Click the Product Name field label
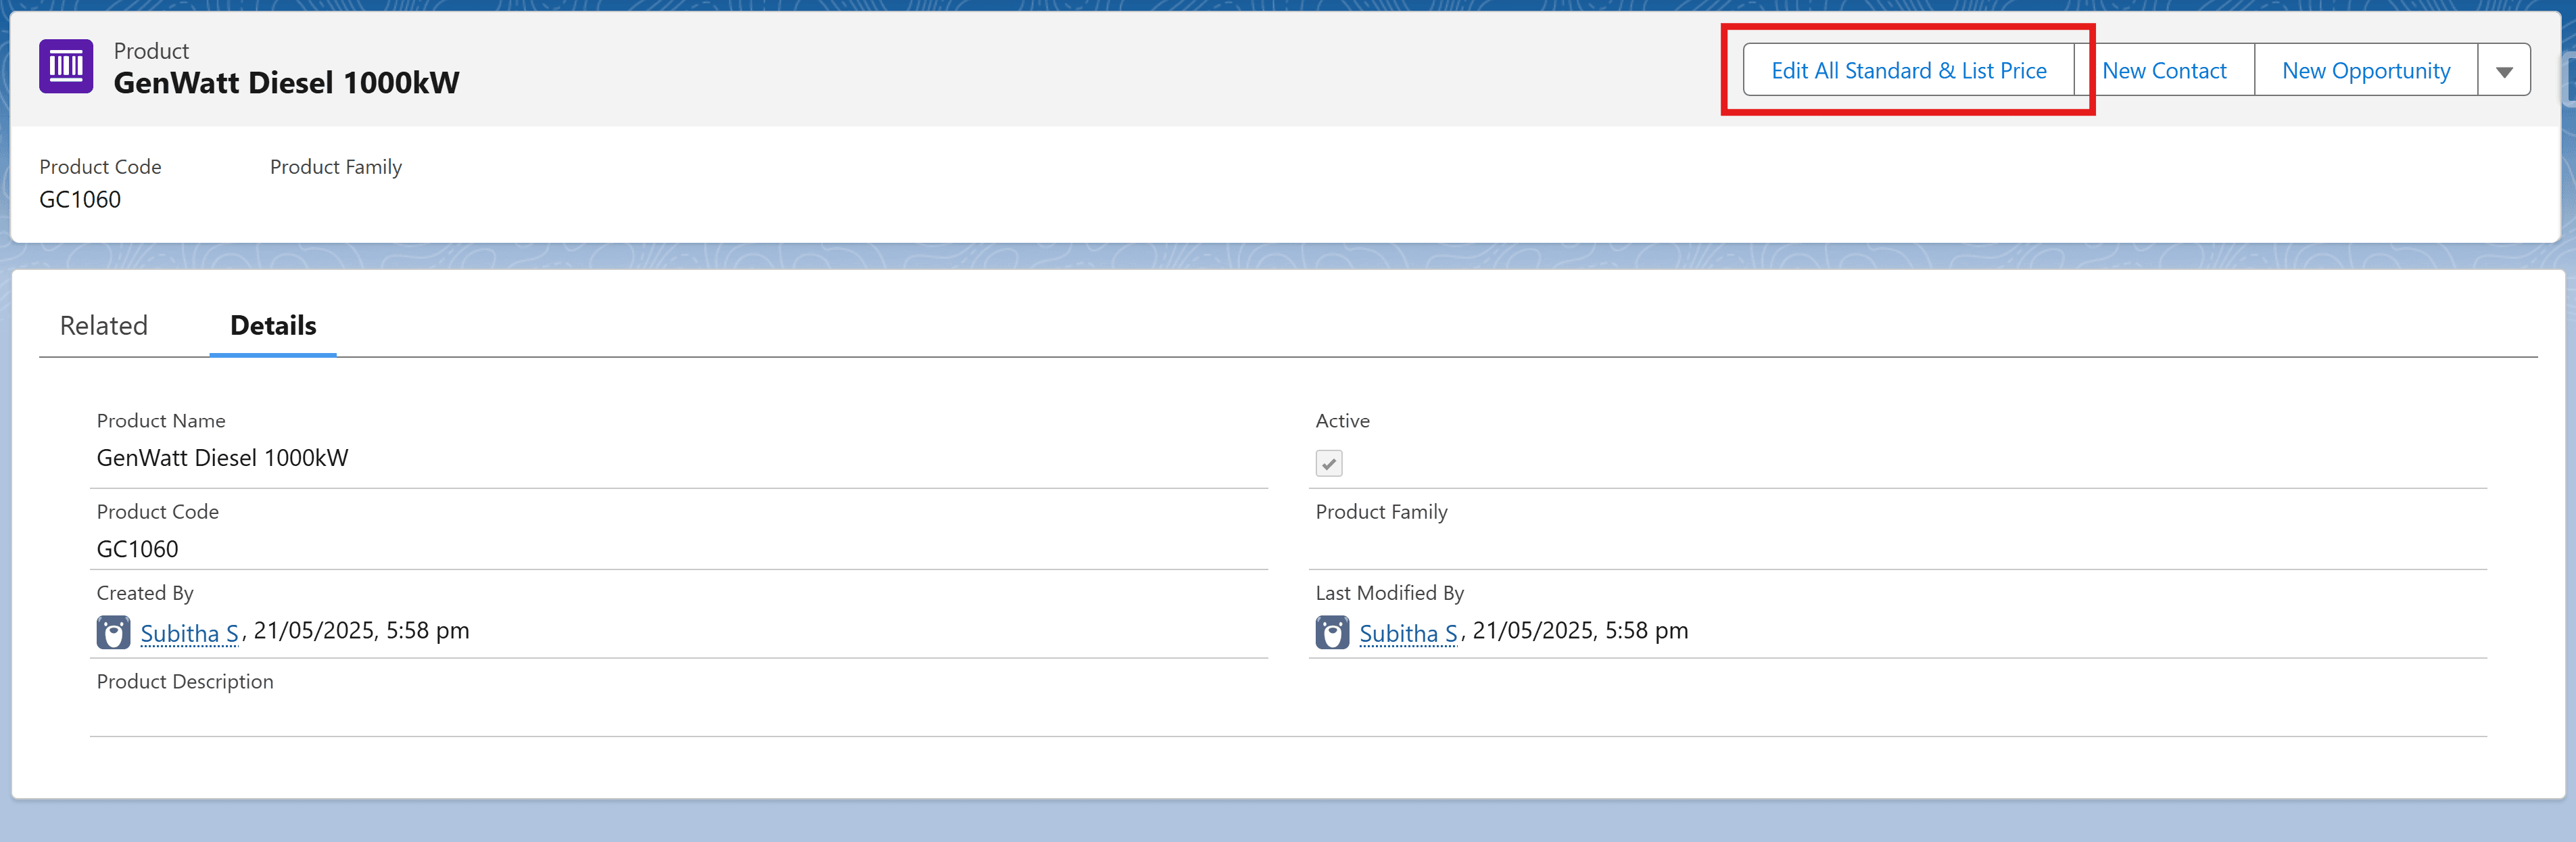The height and width of the screenshot is (842, 2576). (x=161, y=421)
